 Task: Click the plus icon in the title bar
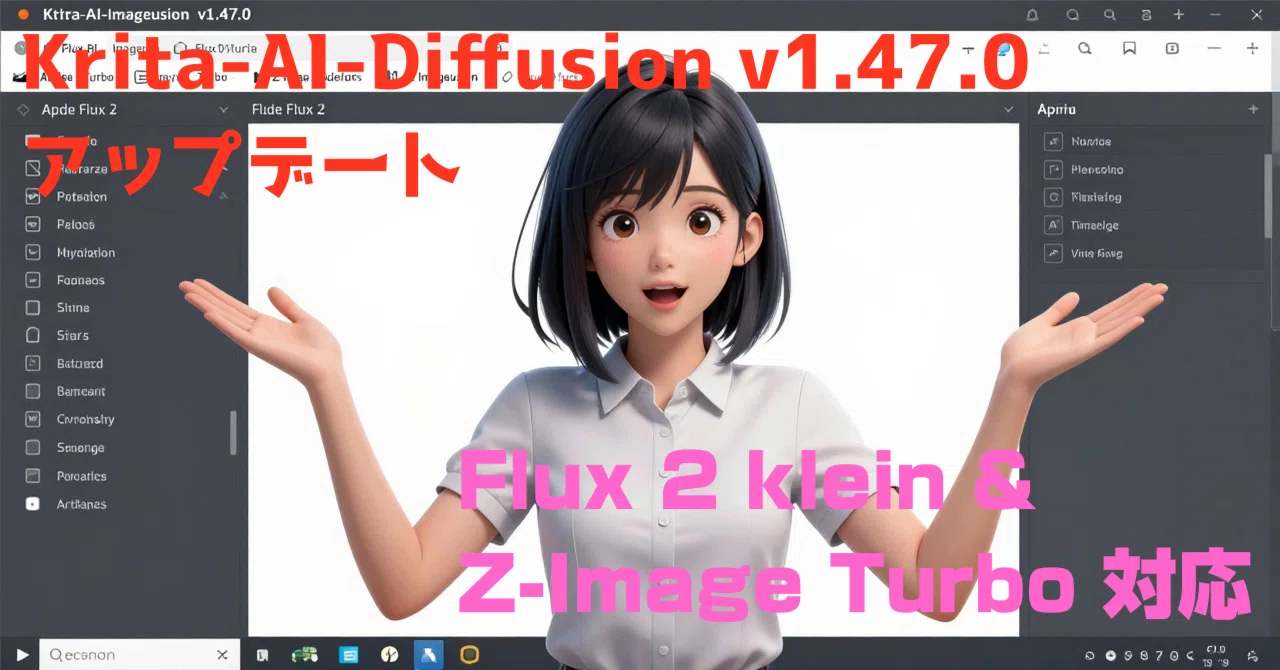click(1179, 15)
